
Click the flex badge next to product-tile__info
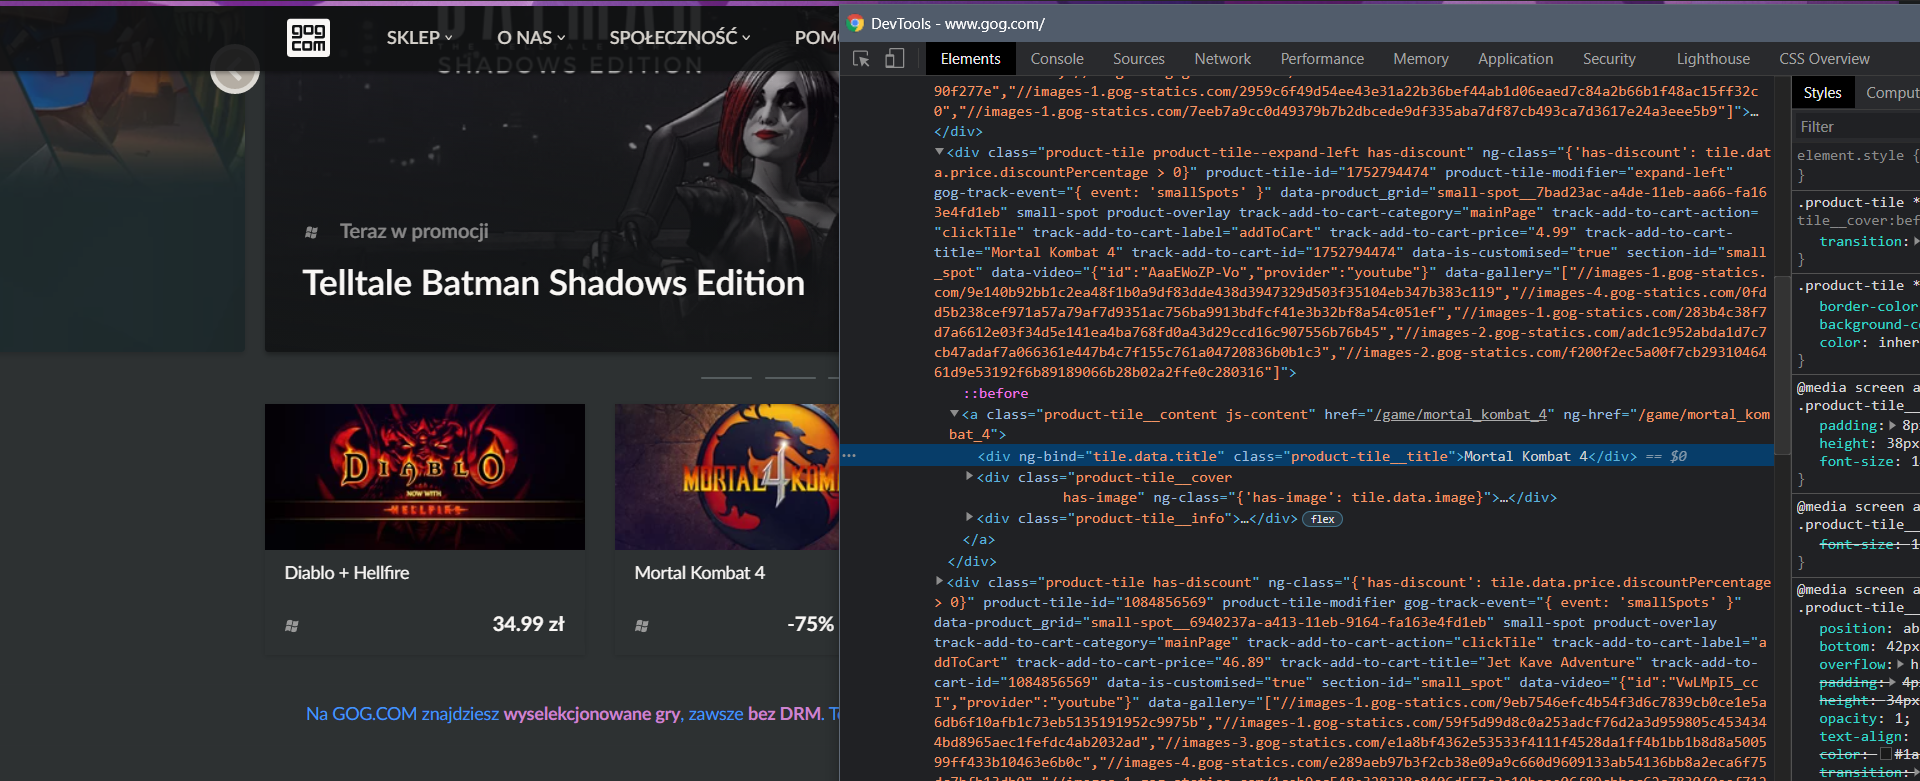coord(1322,519)
